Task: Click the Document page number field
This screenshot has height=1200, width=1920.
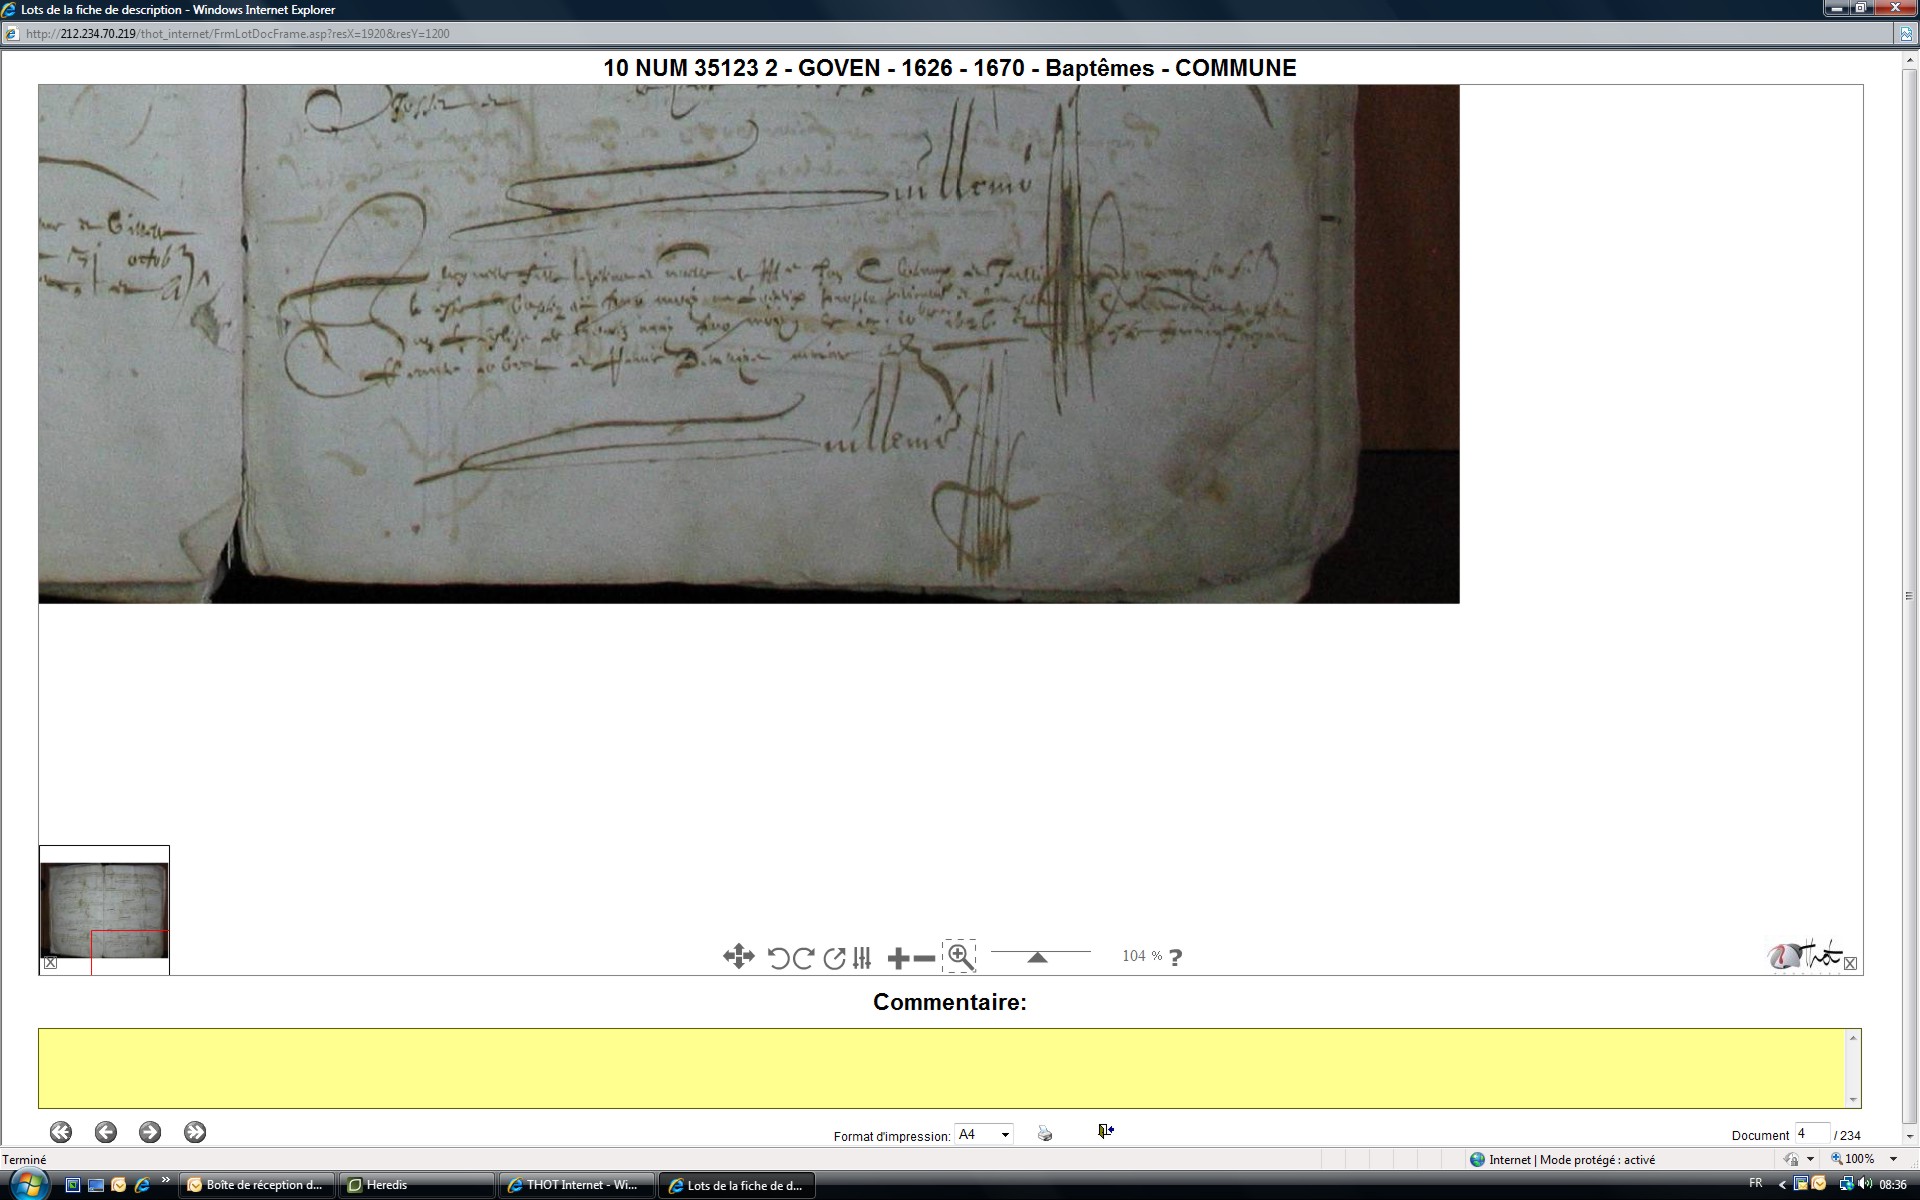Action: pyautogui.click(x=1811, y=1133)
